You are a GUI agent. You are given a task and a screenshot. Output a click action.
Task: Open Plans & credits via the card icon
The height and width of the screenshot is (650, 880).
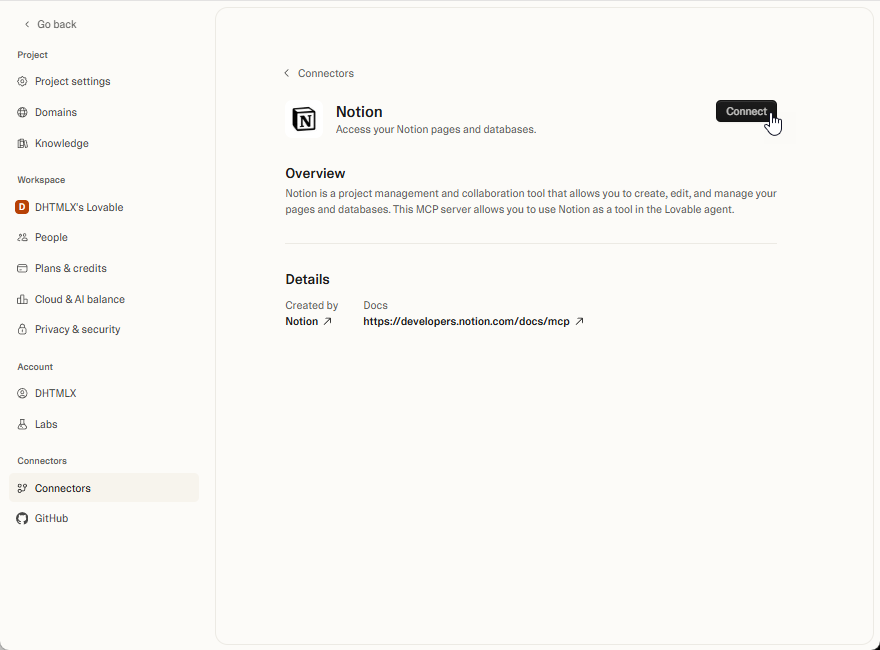[22, 268]
